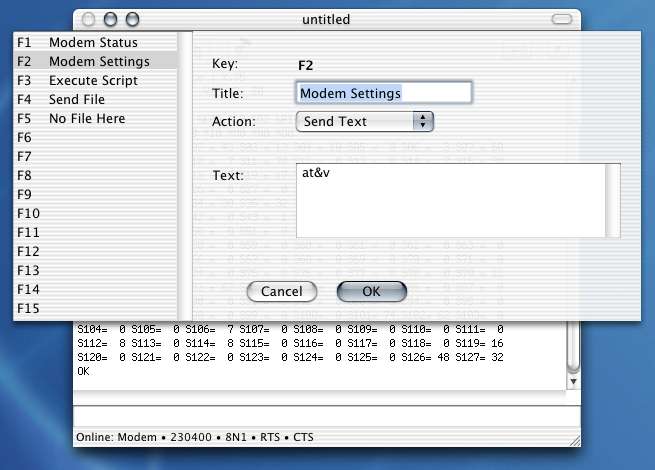Select the empty F10 key row
The width and height of the screenshot is (655, 470).
93,214
